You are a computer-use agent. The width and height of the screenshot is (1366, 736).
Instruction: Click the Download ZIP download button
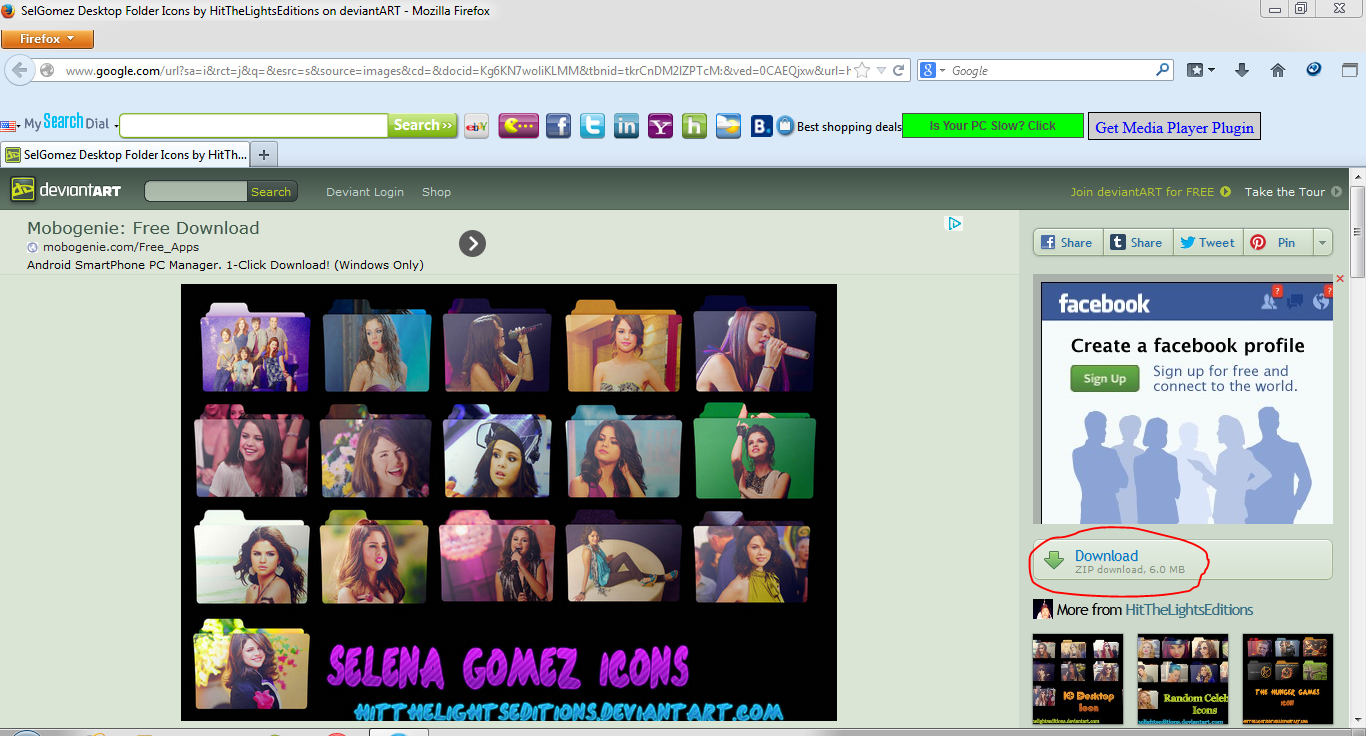(1183, 560)
